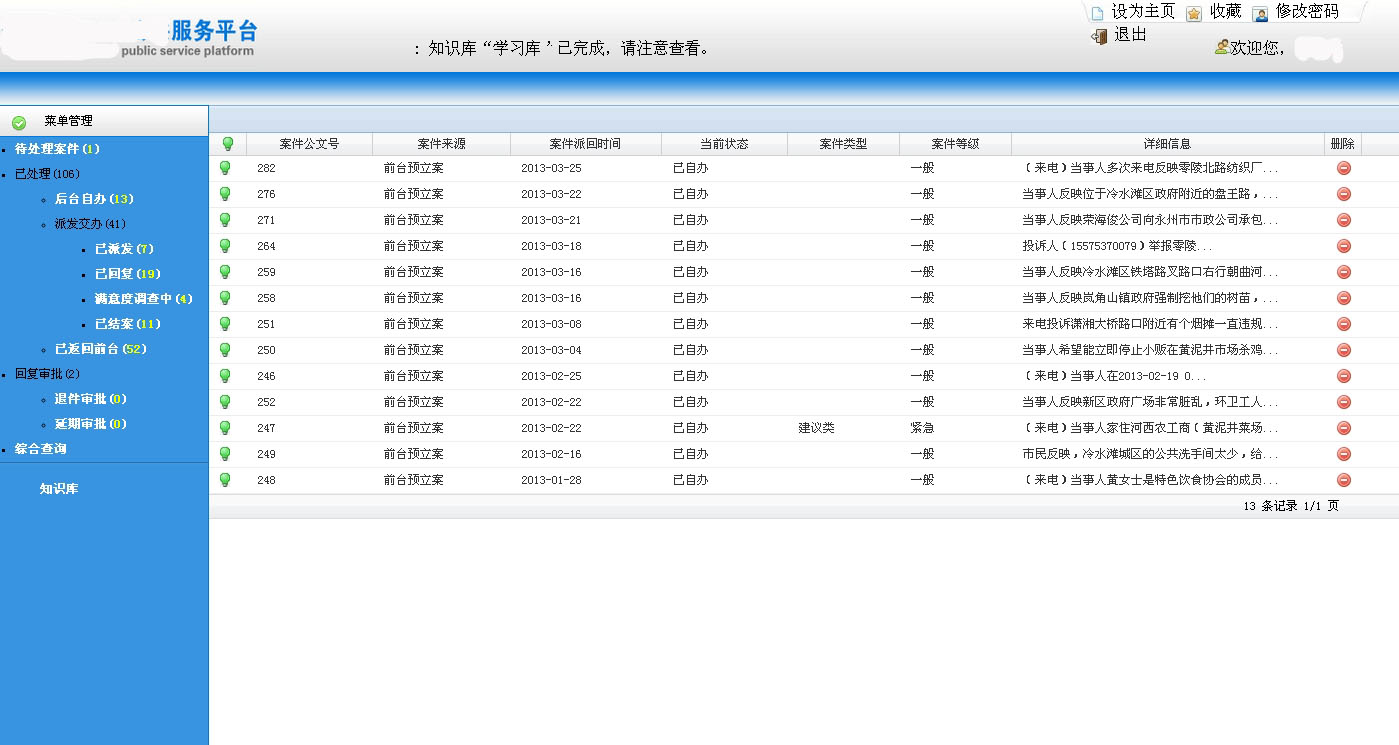Click delete icon for case 250
This screenshot has height=745, width=1399.
1343,350
